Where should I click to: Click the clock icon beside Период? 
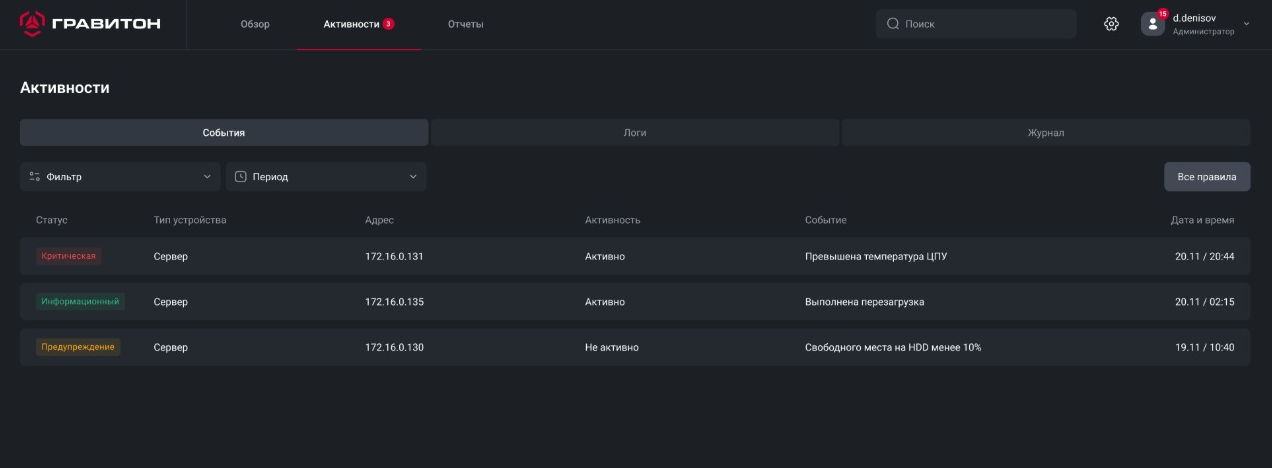click(241, 177)
